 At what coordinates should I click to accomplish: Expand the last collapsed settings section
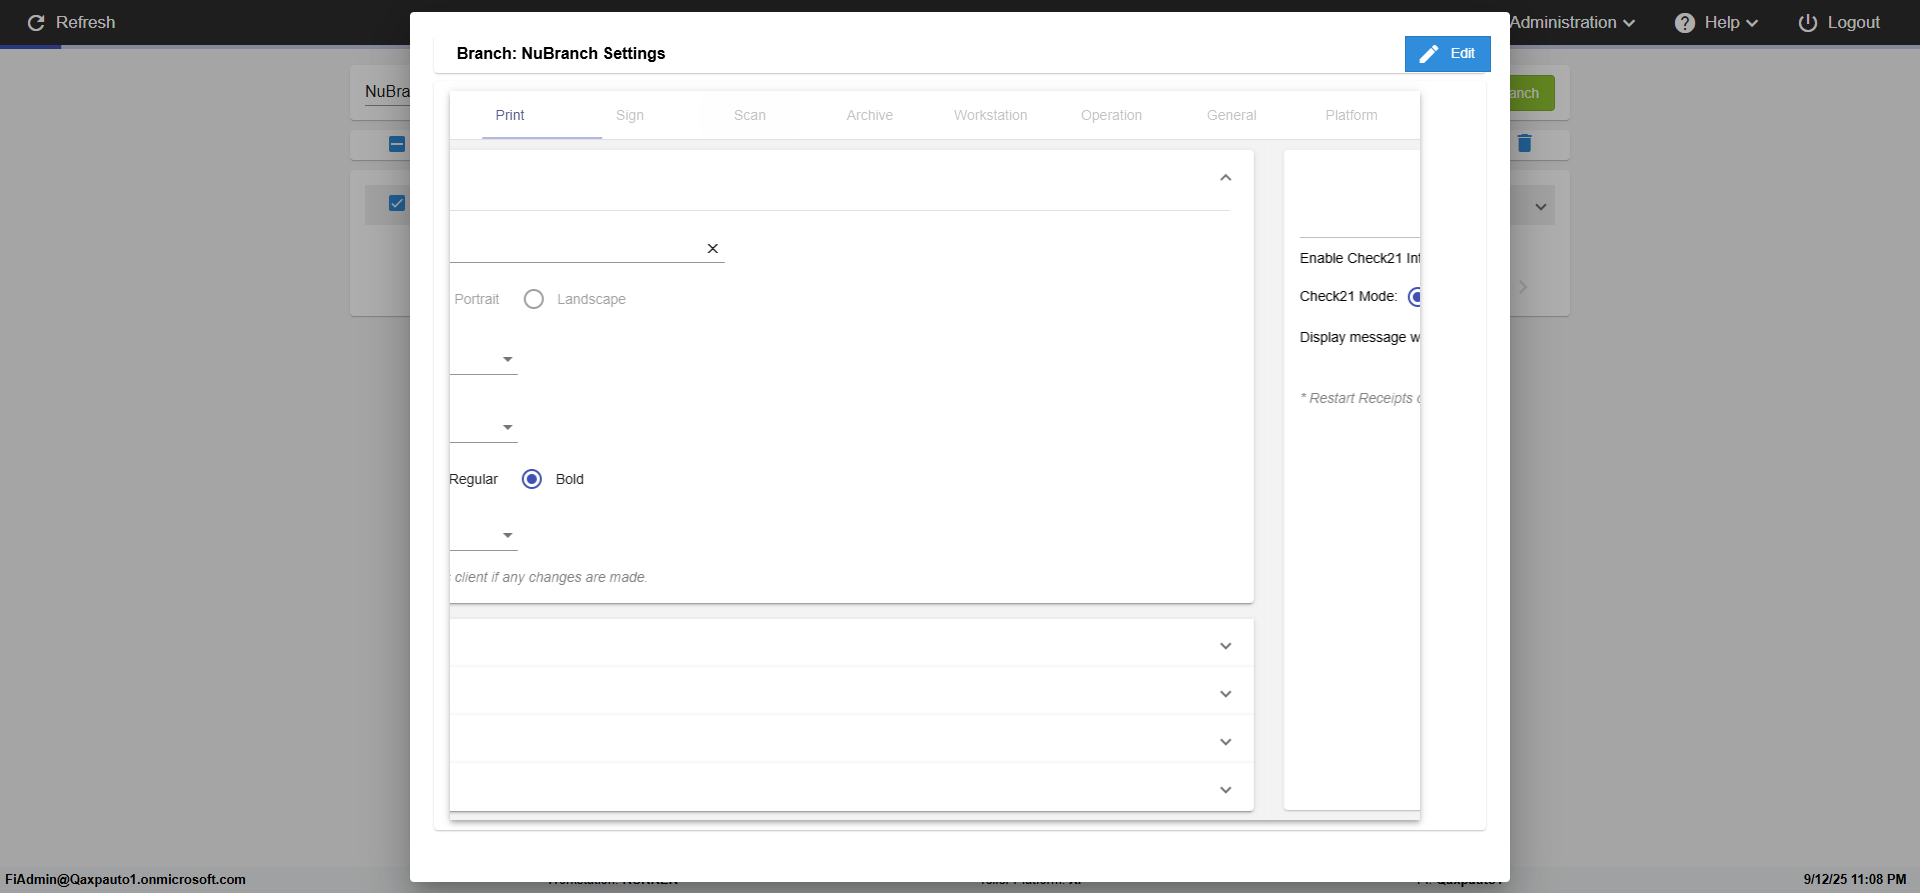pyautogui.click(x=1225, y=790)
